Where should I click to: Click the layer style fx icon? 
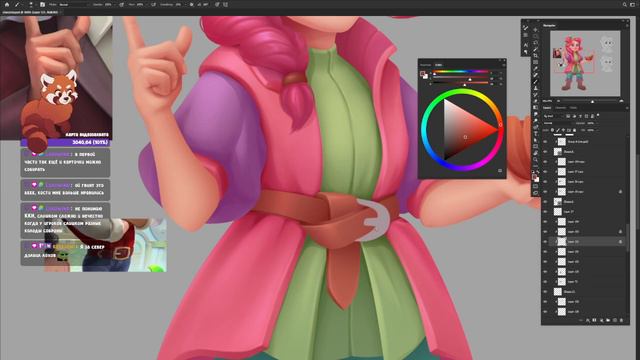point(588,320)
